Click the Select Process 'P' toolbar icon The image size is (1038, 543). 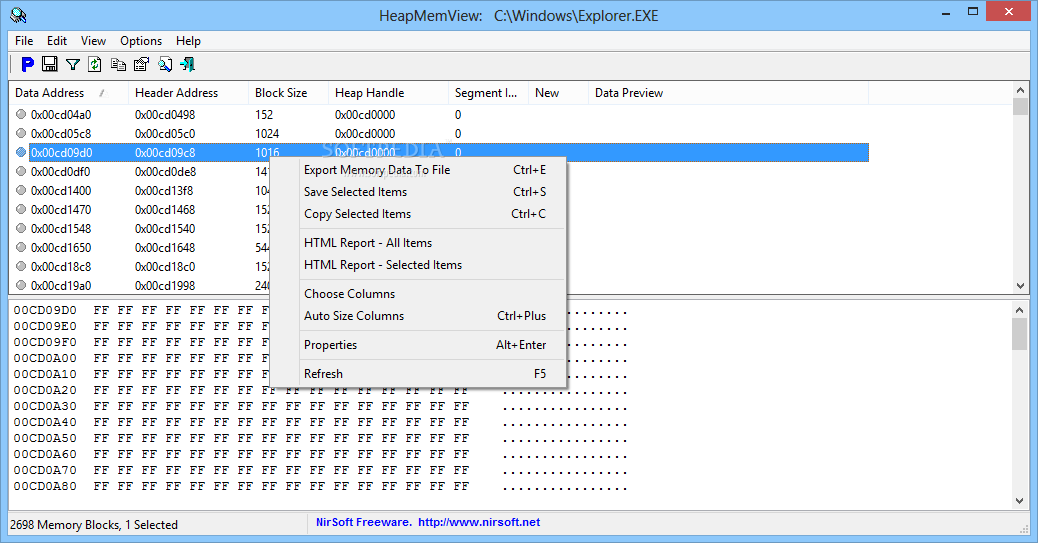(x=27, y=64)
